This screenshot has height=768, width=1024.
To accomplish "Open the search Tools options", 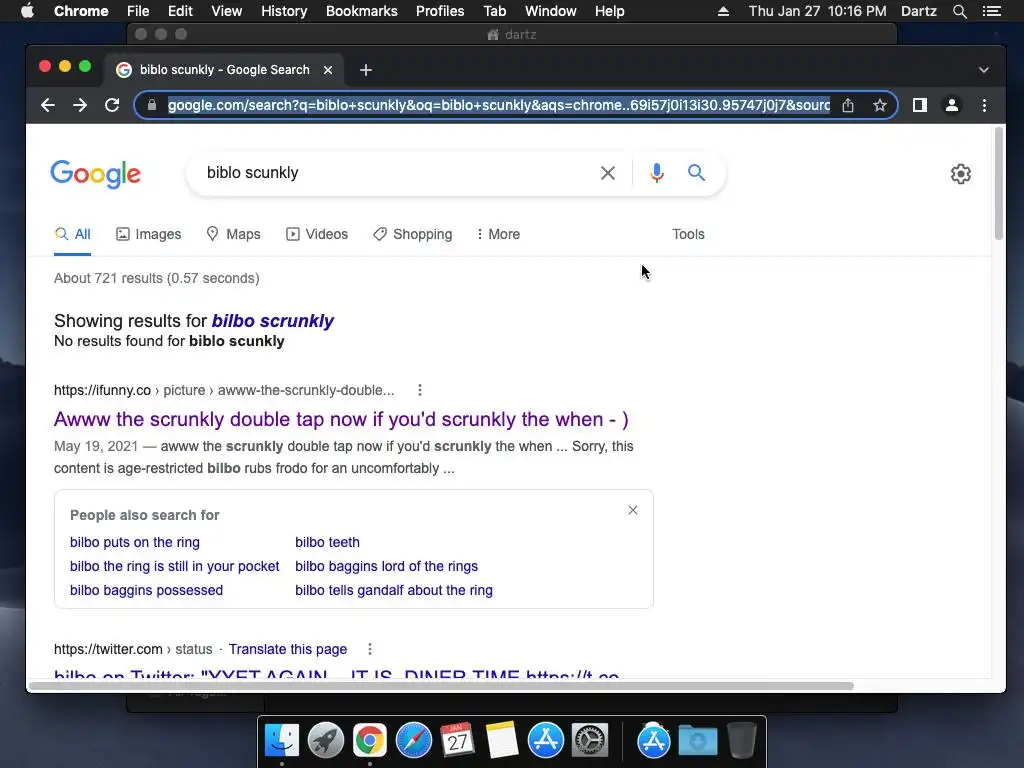I will (x=688, y=234).
